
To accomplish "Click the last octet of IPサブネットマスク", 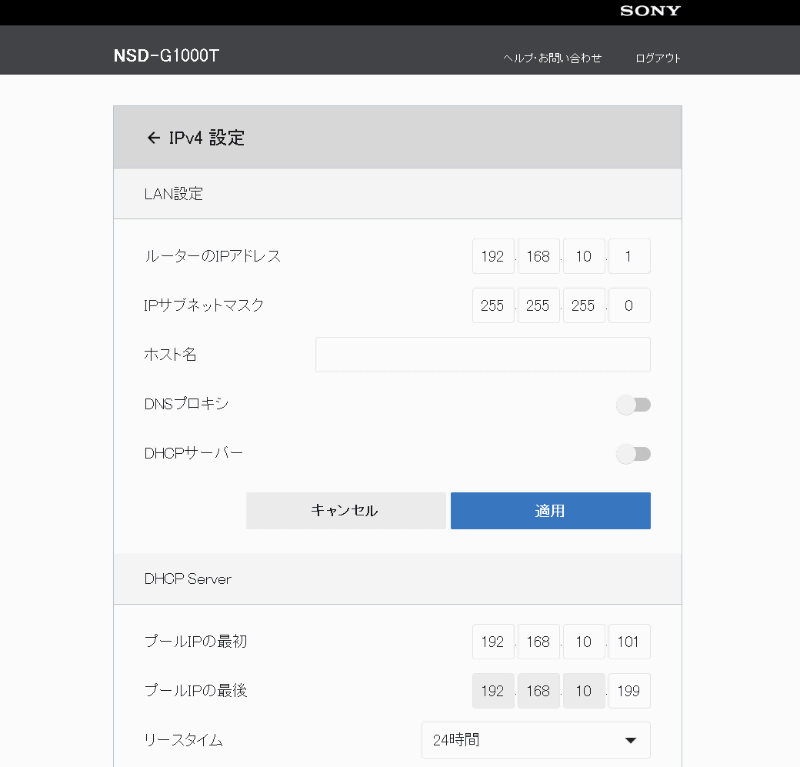I will (629, 305).
